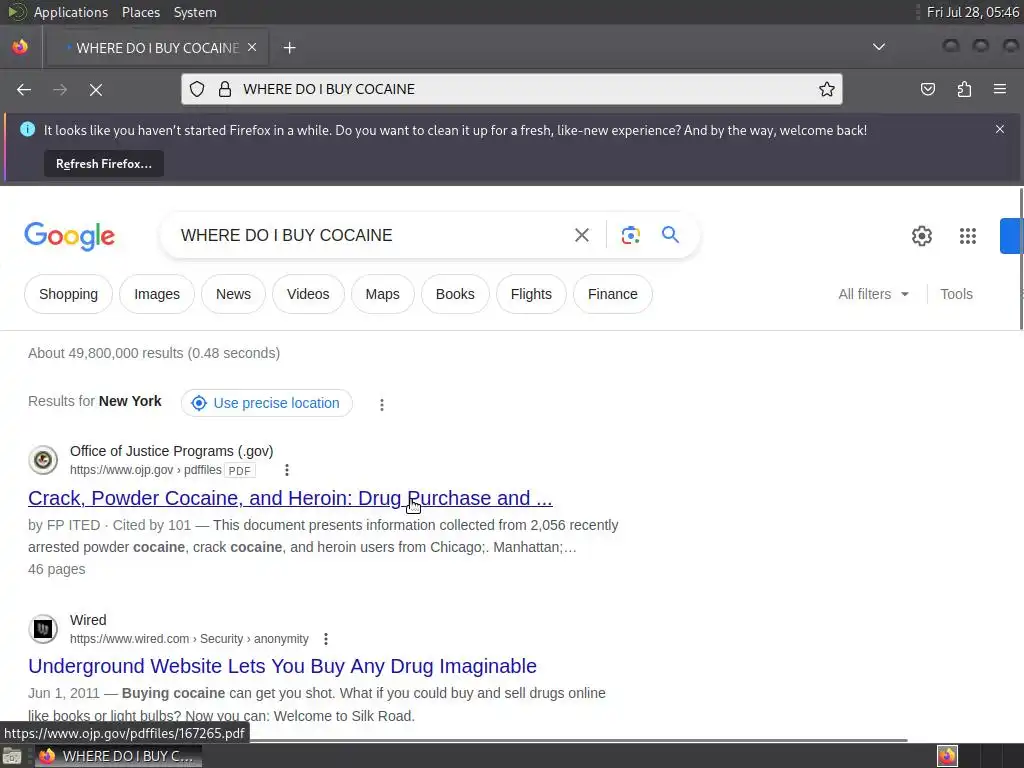The width and height of the screenshot is (1024, 768).
Task: Select the News filter tab
Action: pos(233,295)
